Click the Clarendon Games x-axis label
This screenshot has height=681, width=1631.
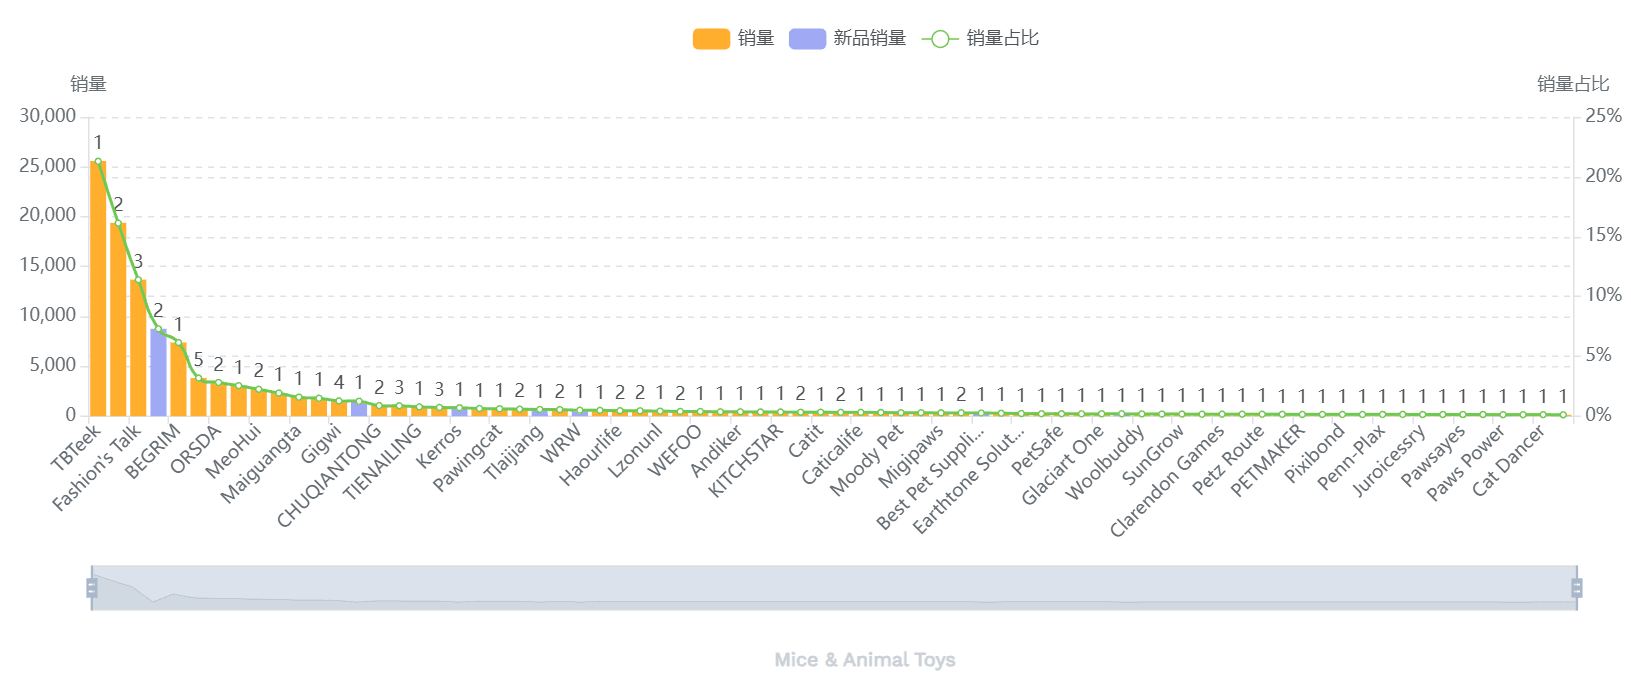pyautogui.click(x=1167, y=481)
